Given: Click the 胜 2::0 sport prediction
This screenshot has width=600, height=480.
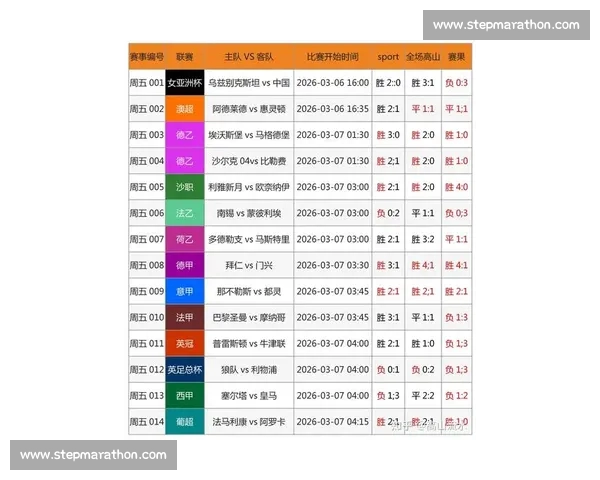Looking at the screenshot, I should pos(388,83).
